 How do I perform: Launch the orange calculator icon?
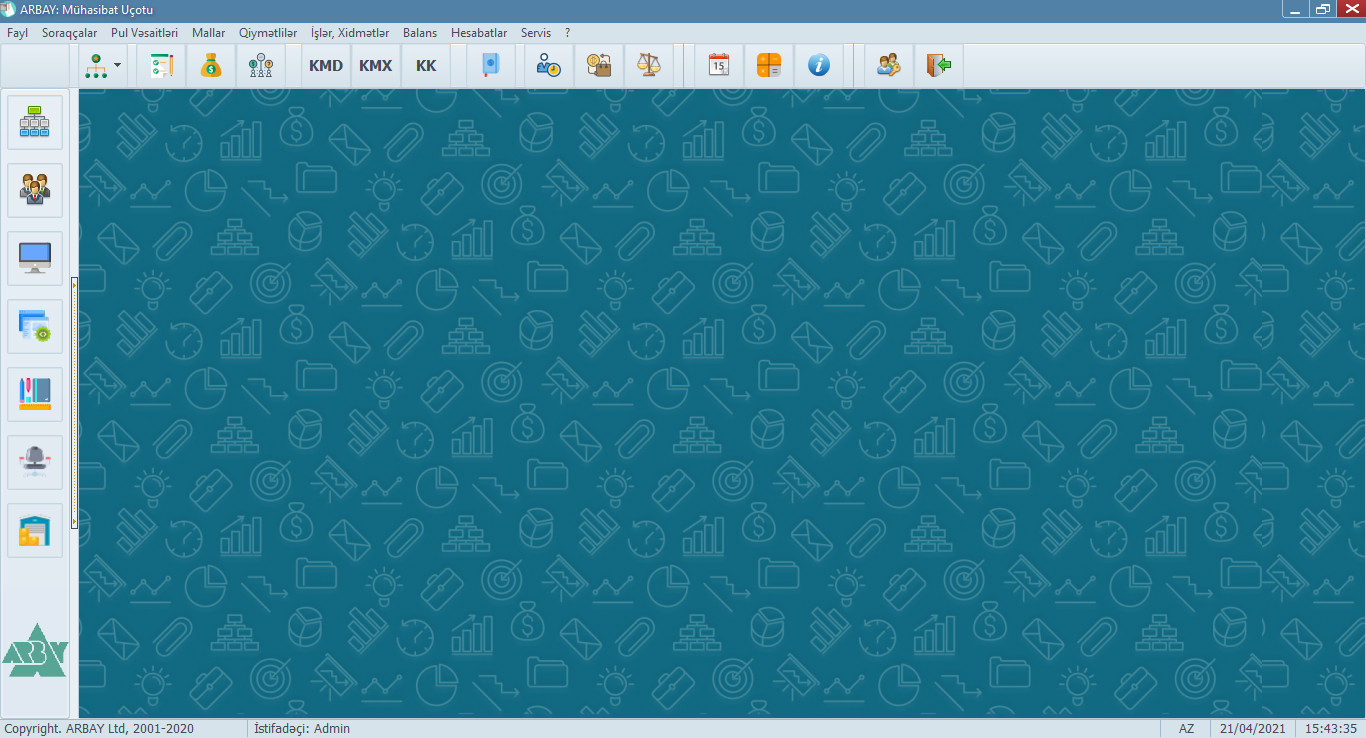click(769, 66)
